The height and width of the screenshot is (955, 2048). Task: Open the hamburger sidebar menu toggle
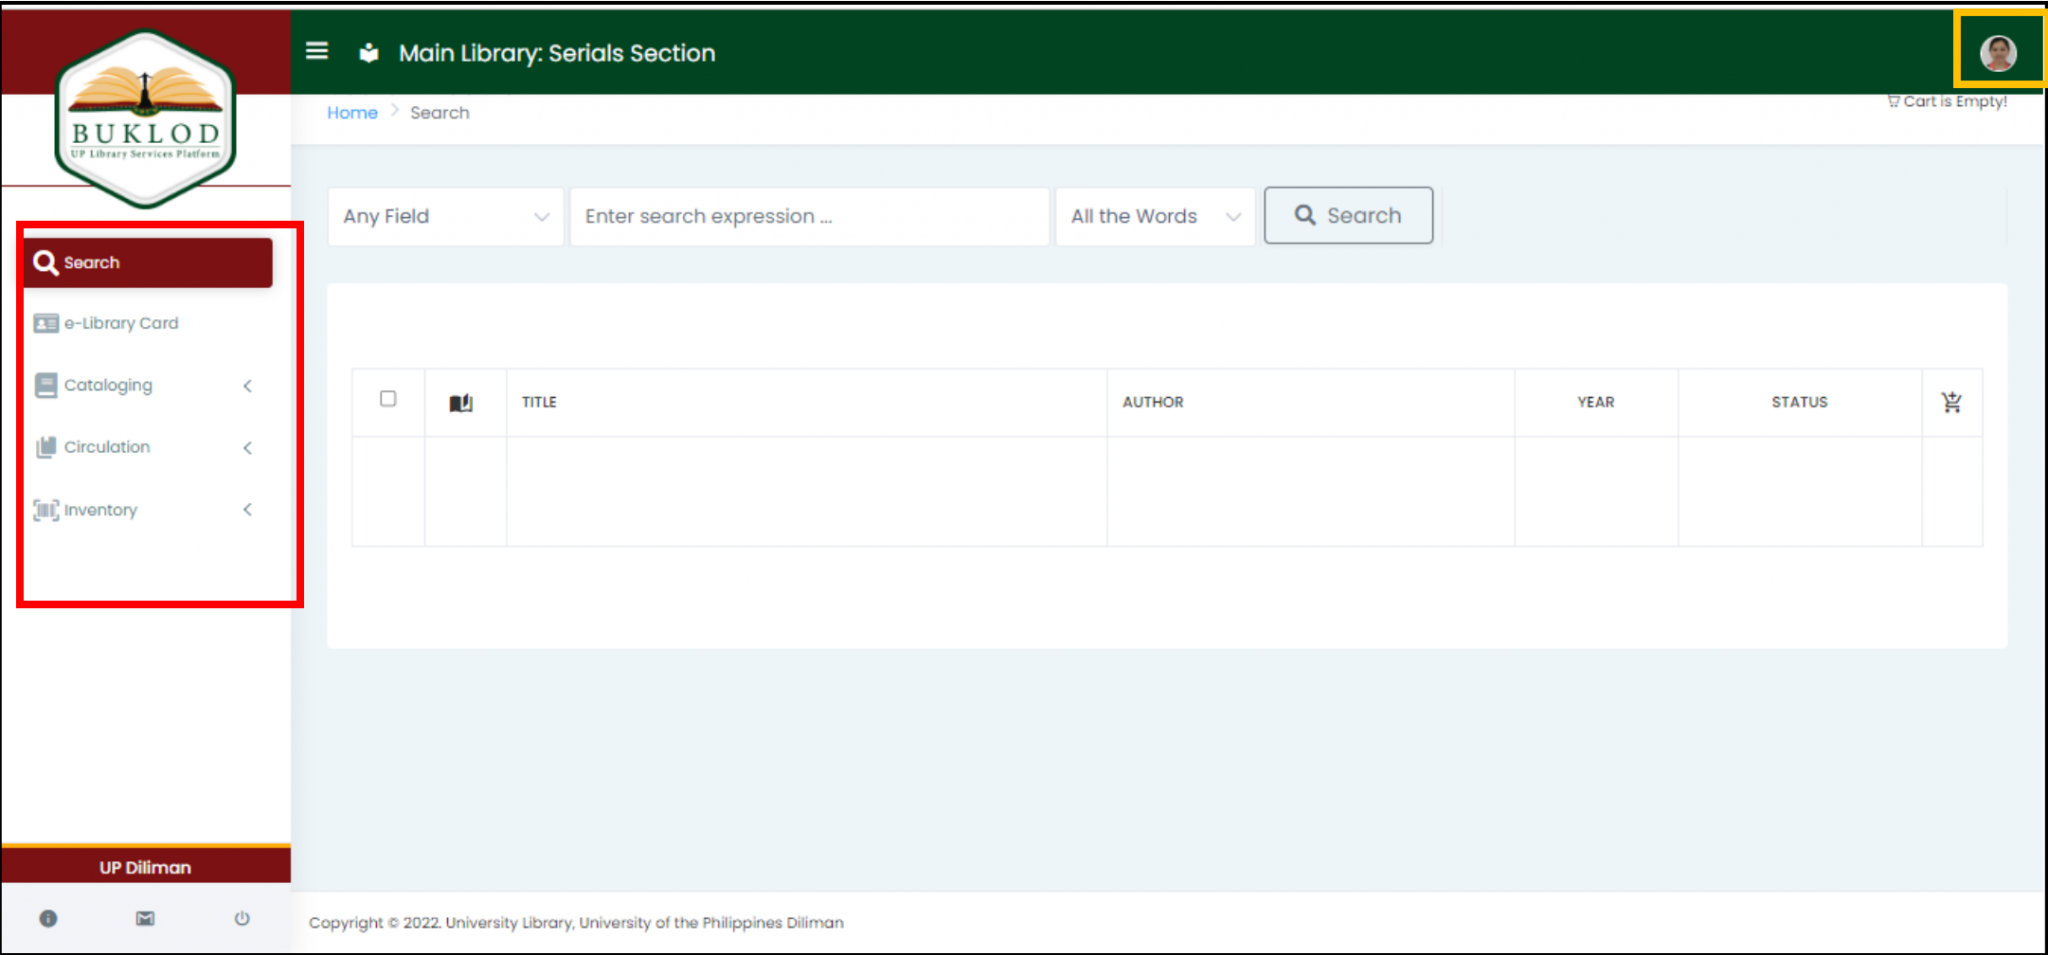tap(317, 51)
